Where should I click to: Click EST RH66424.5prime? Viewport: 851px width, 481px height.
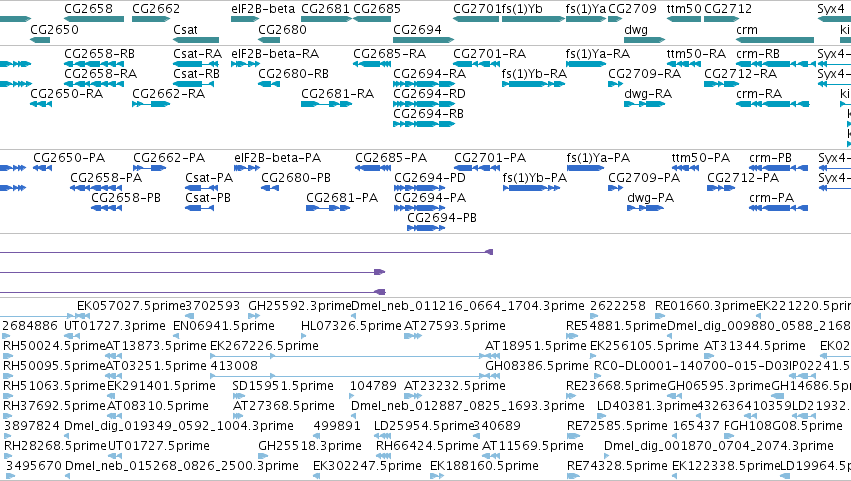383,456
